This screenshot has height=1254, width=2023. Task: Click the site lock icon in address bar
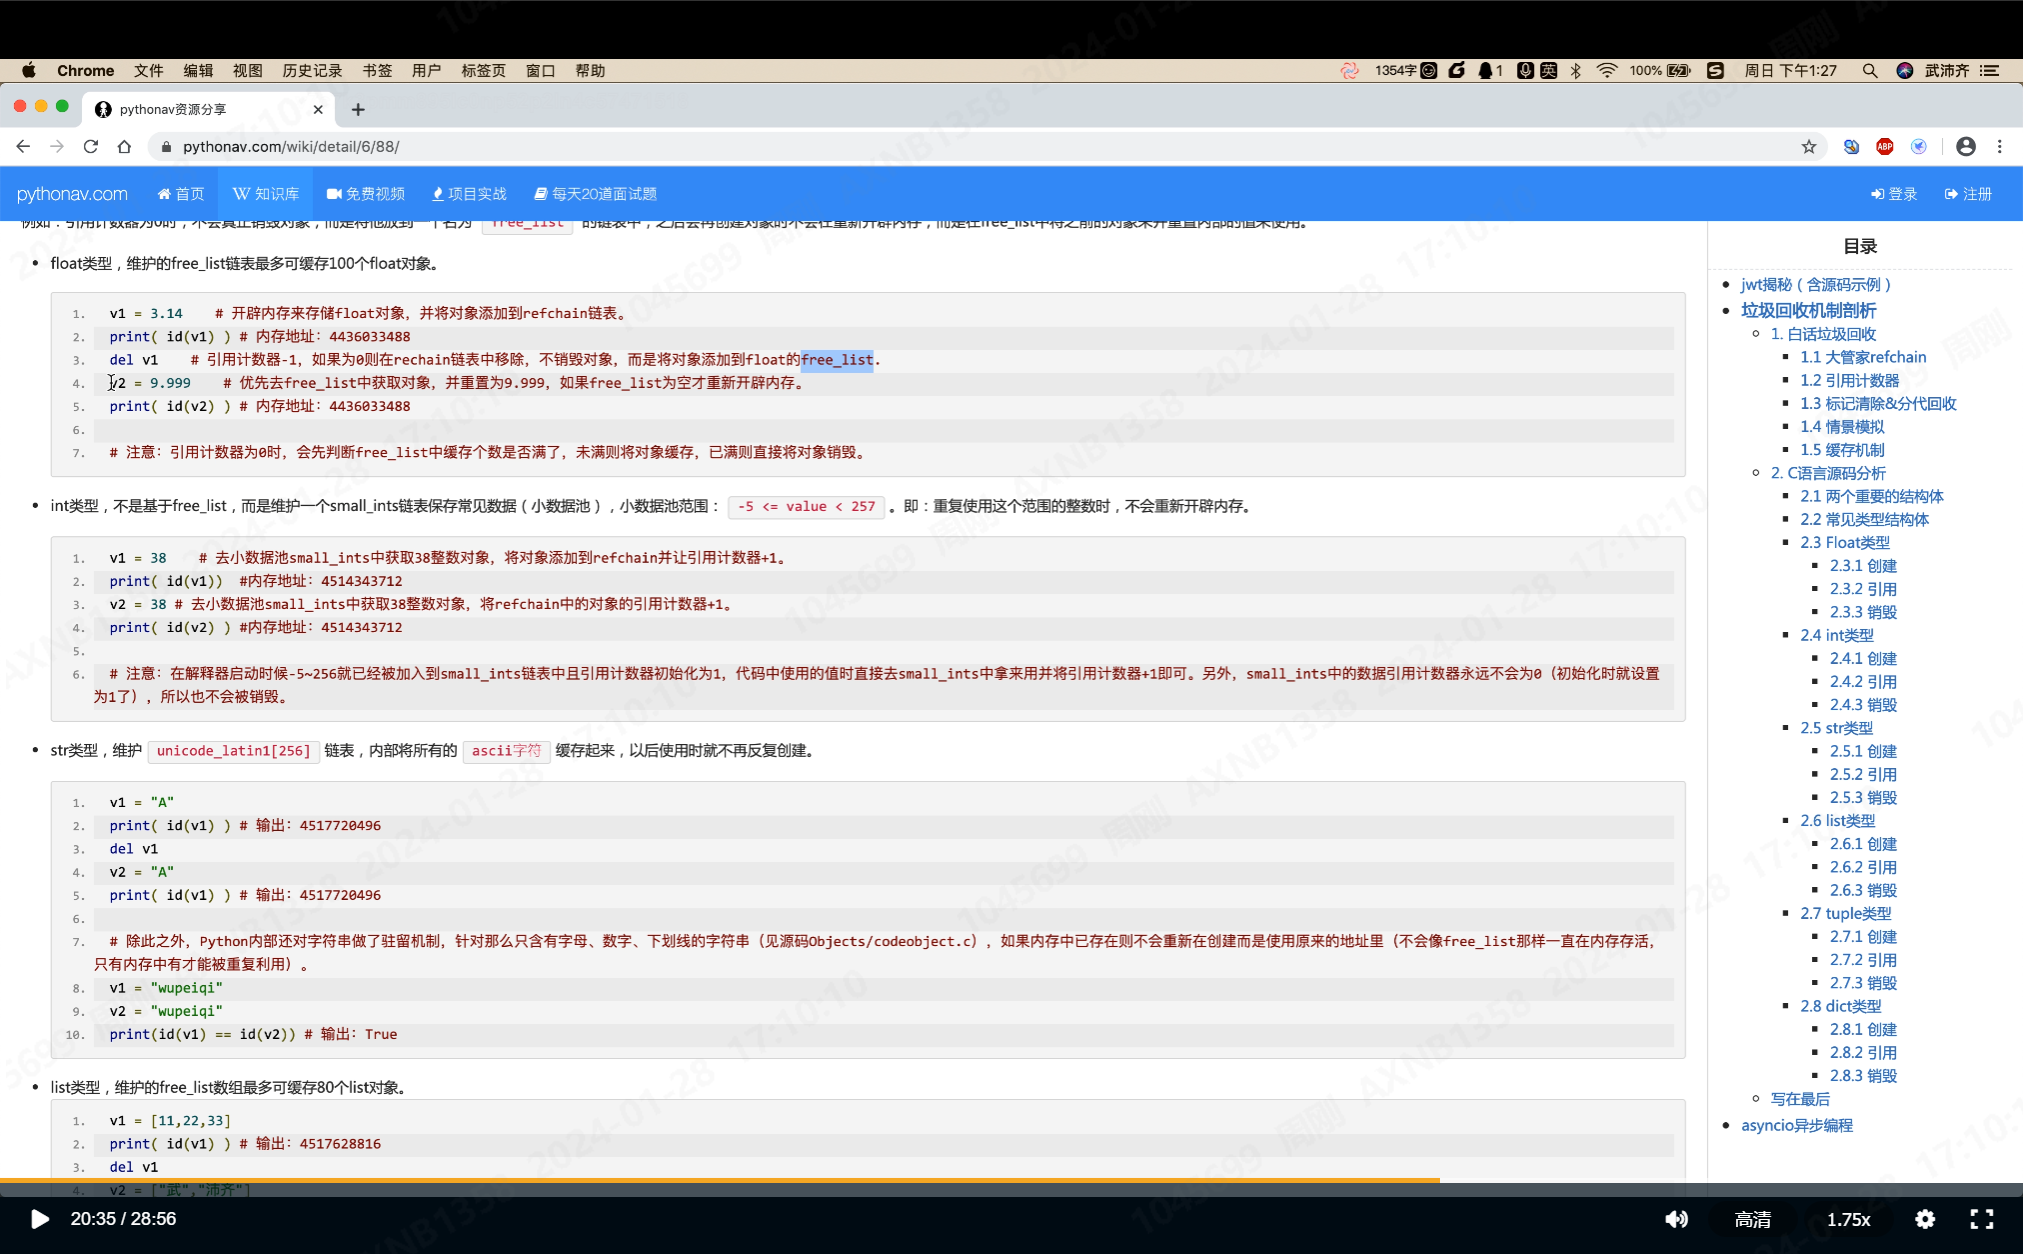point(166,146)
